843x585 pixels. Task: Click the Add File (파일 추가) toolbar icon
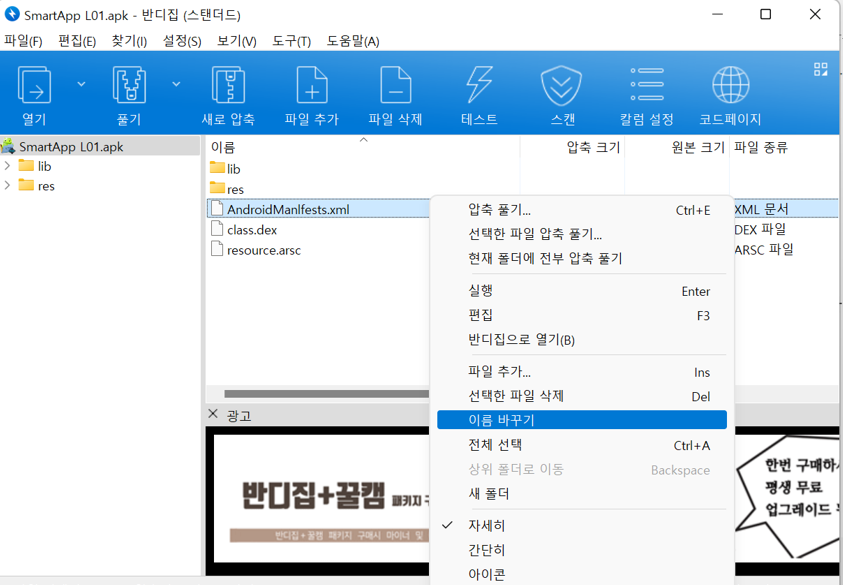tap(312, 84)
